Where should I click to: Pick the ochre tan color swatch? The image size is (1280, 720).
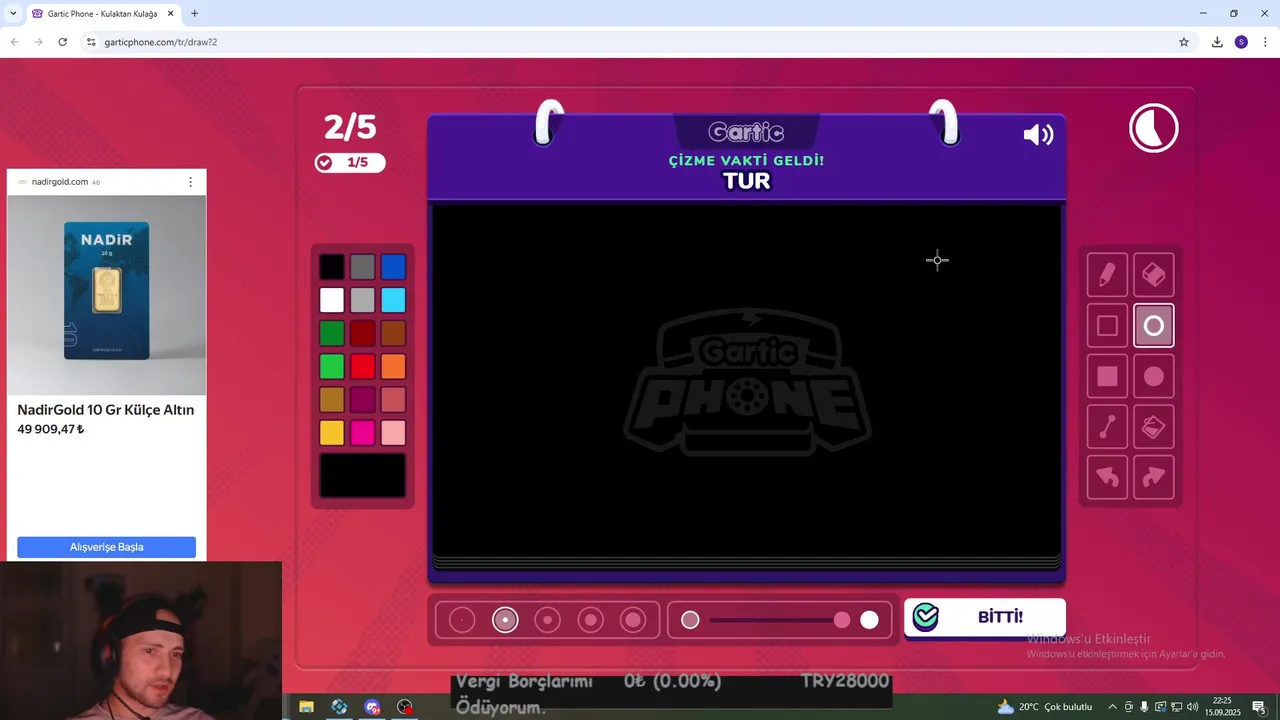[x=332, y=399]
